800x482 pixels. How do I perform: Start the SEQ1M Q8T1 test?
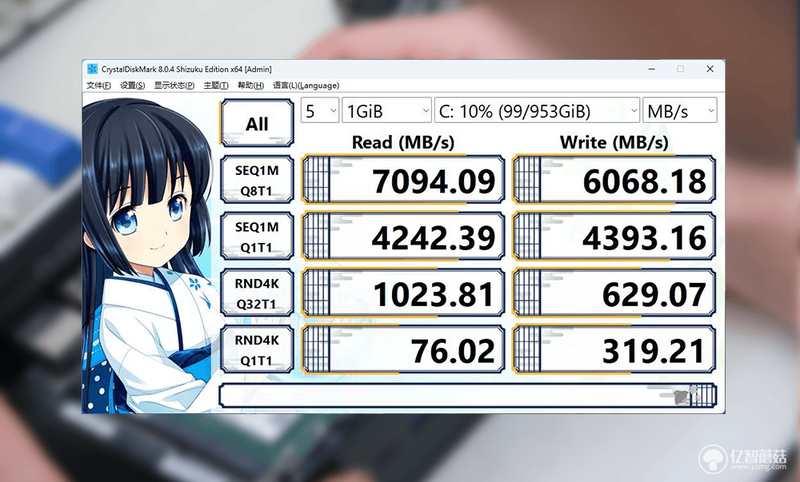[x=257, y=180]
